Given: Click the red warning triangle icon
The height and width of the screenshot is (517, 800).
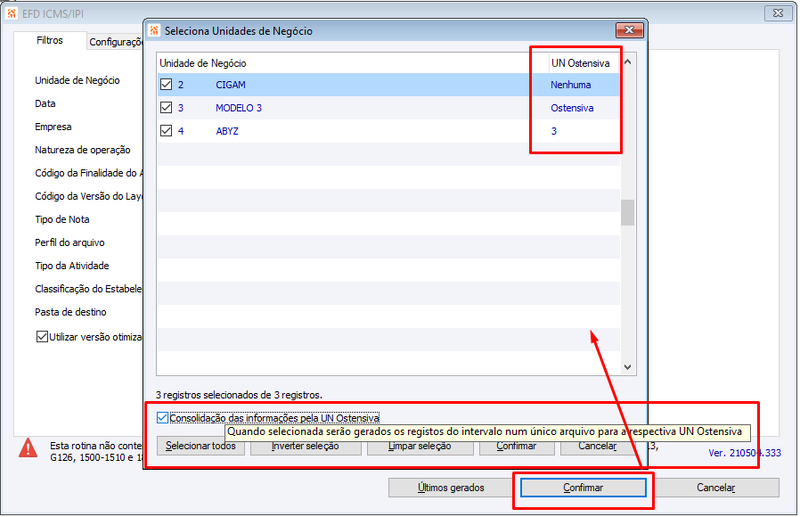Looking at the screenshot, I should [x=28, y=448].
